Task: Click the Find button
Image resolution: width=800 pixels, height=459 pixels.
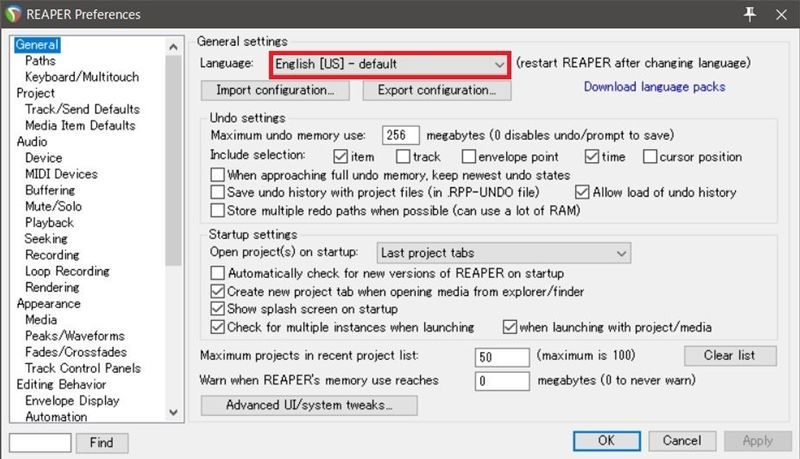Action: point(102,443)
